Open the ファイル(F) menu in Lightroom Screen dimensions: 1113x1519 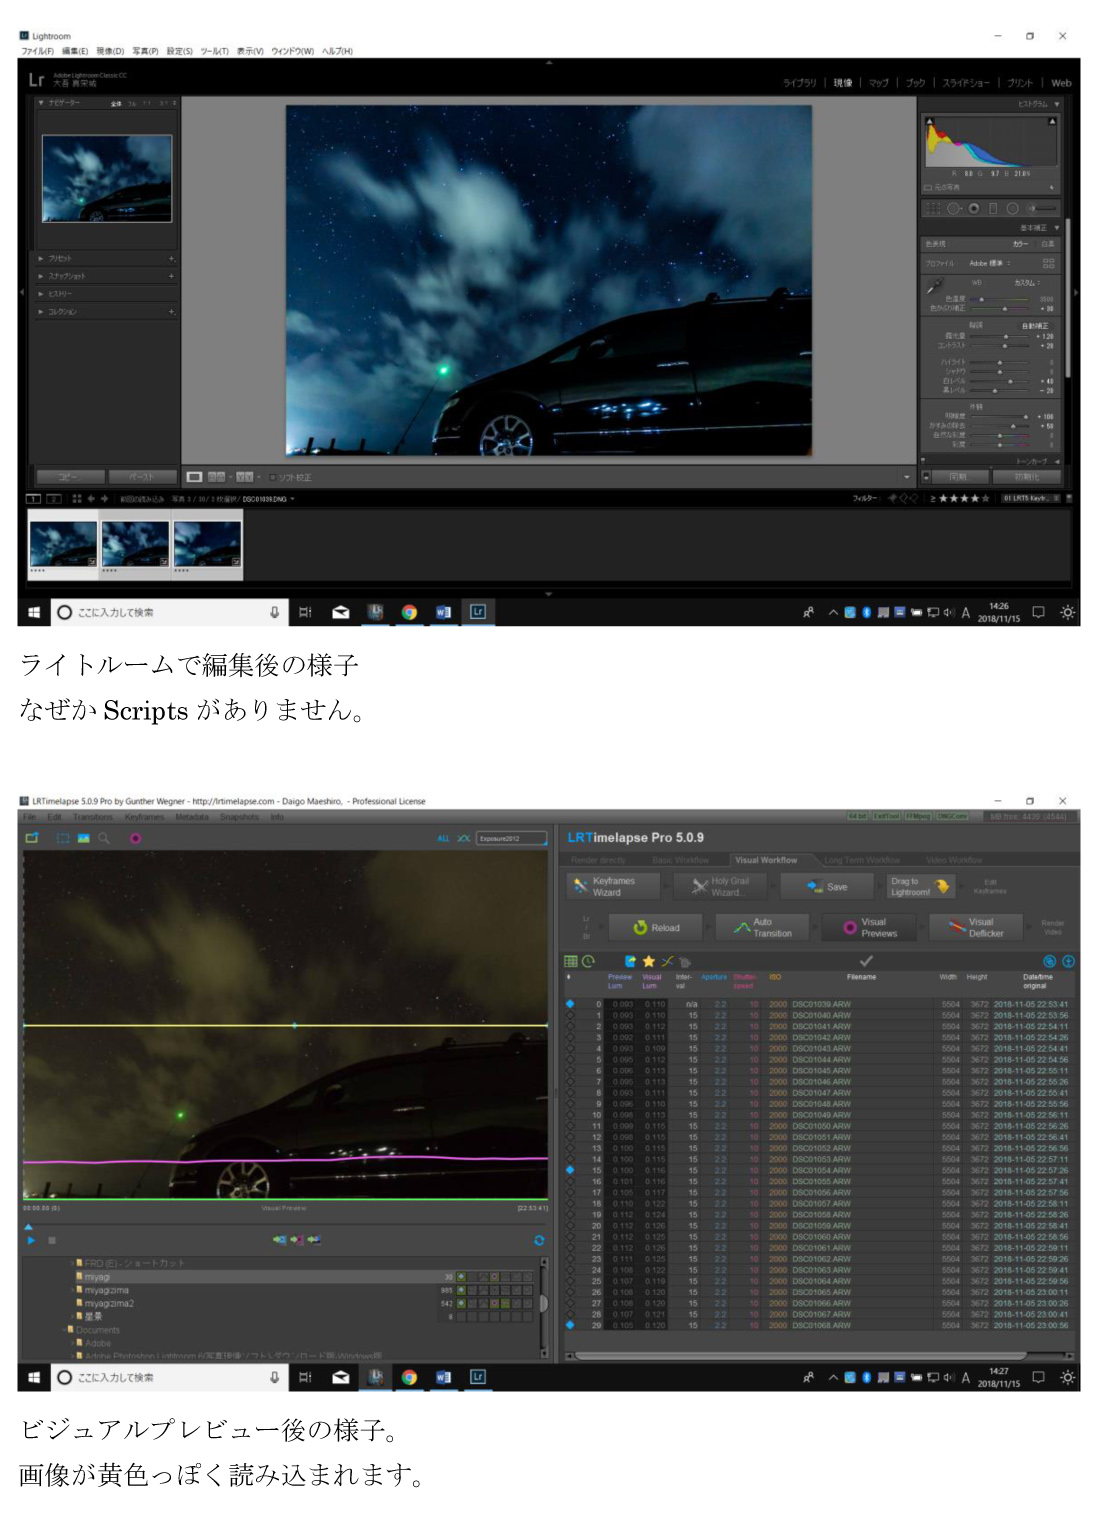point(38,51)
